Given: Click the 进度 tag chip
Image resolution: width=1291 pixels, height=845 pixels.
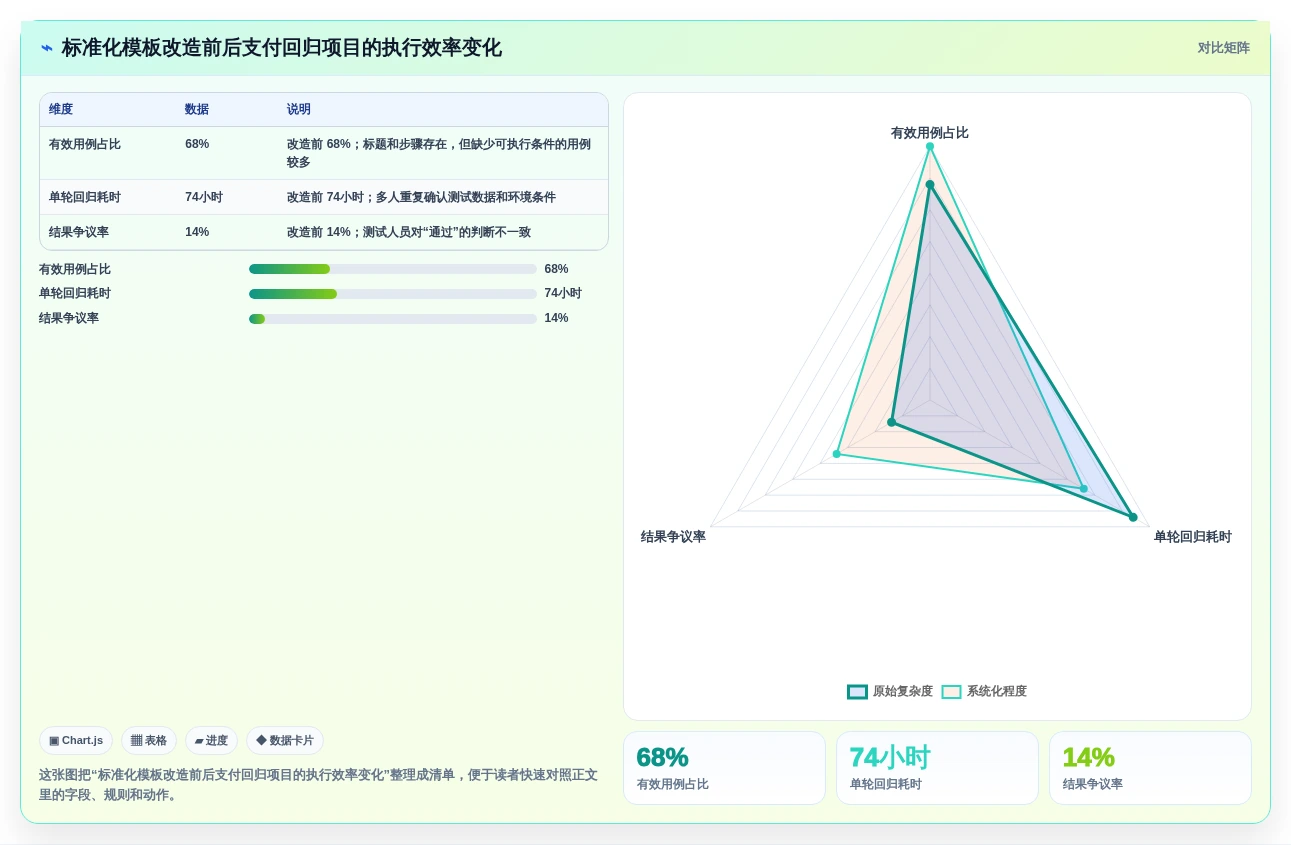Looking at the screenshot, I should coord(211,740).
